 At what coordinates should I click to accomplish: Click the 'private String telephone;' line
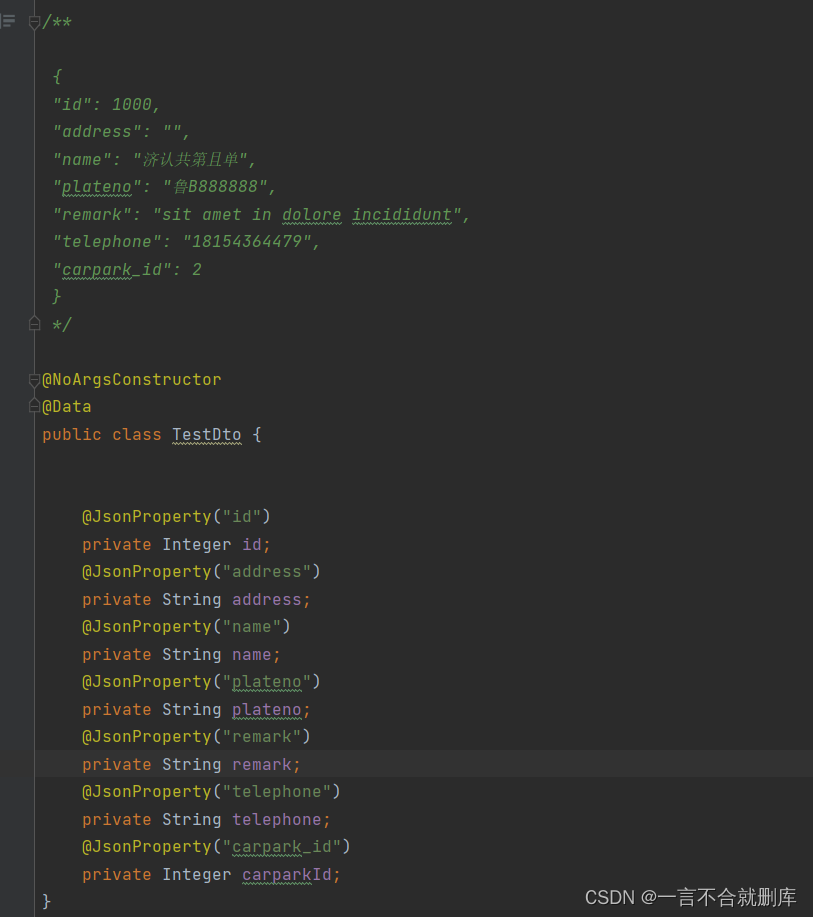coord(206,819)
